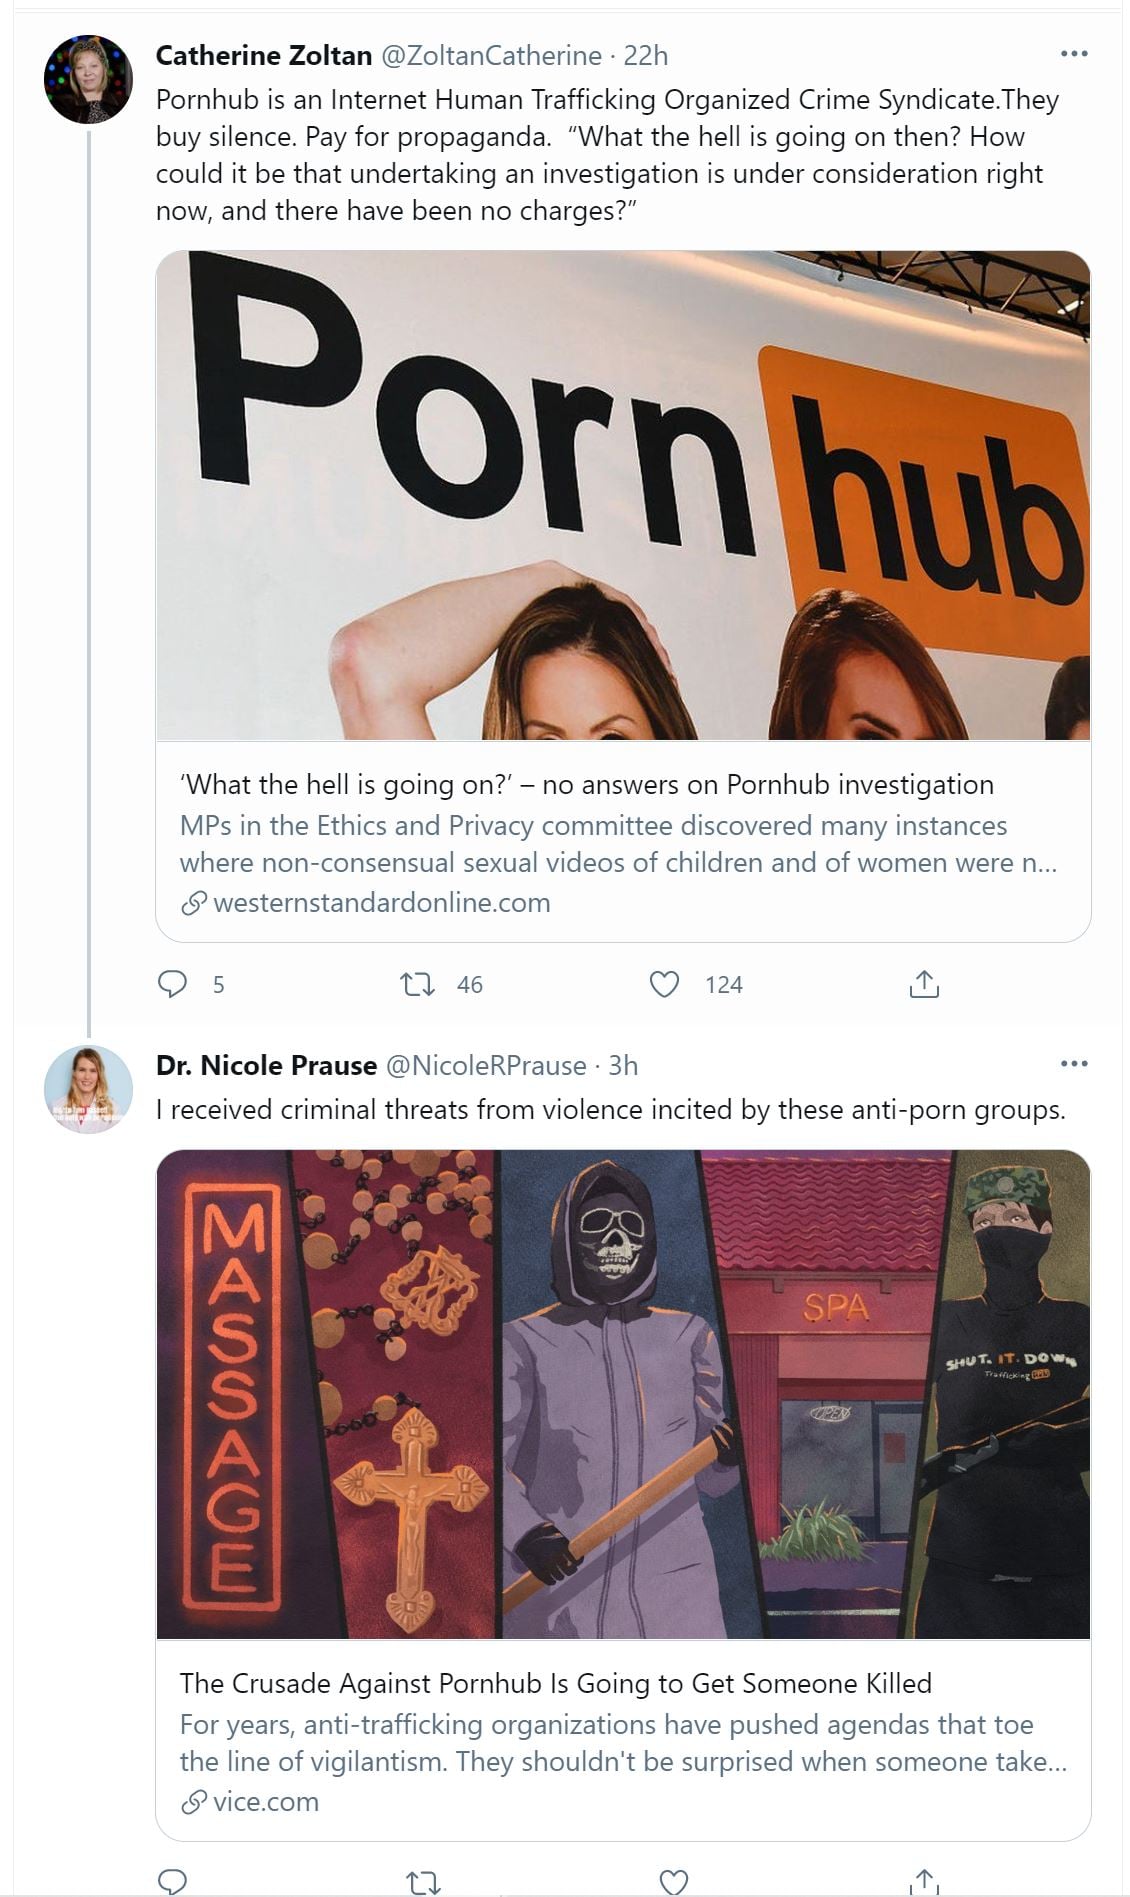Open the westernstandardonline.com link
Image resolution: width=1130 pixels, height=1897 pixels.
[x=381, y=903]
